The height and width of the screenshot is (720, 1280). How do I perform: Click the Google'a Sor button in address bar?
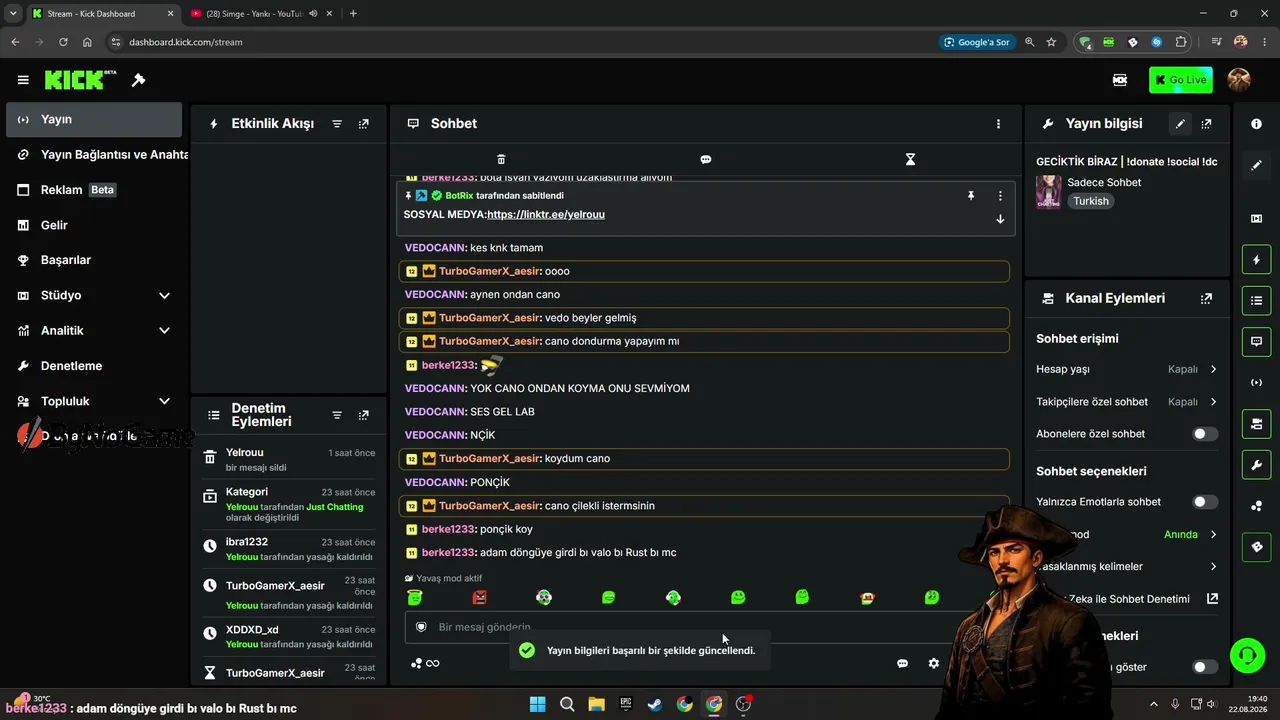coord(976,42)
